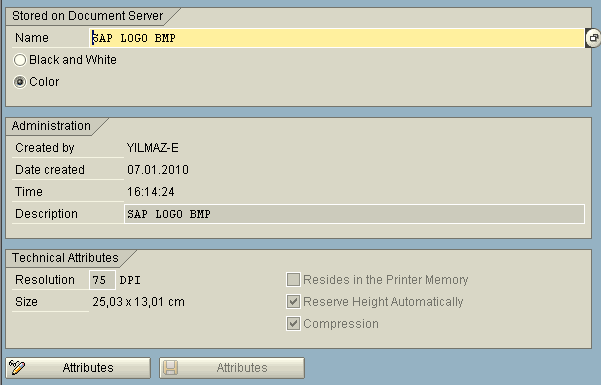This screenshot has height=385, width=601.
Task: Toggle Resides in the Printer Memory checkbox
Action: pyautogui.click(x=293, y=280)
